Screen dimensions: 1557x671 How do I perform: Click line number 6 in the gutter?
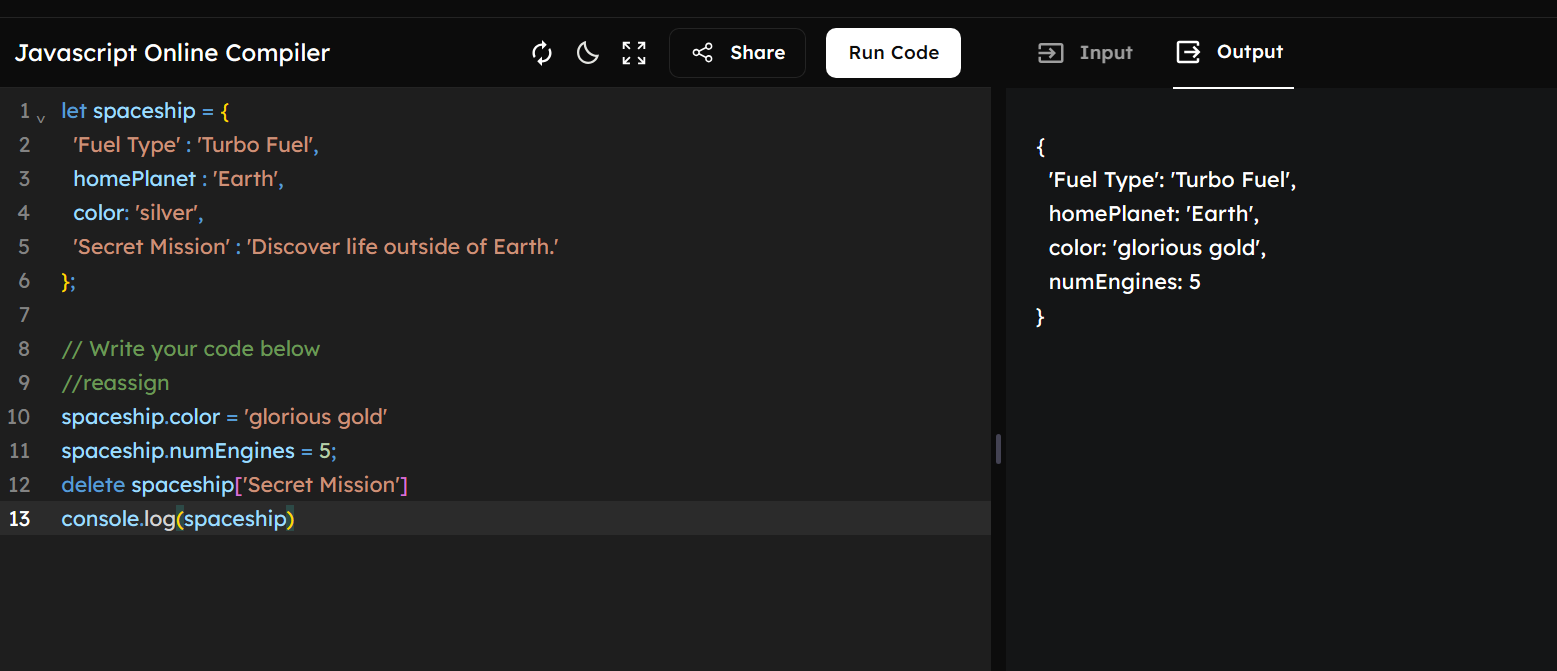[24, 281]
